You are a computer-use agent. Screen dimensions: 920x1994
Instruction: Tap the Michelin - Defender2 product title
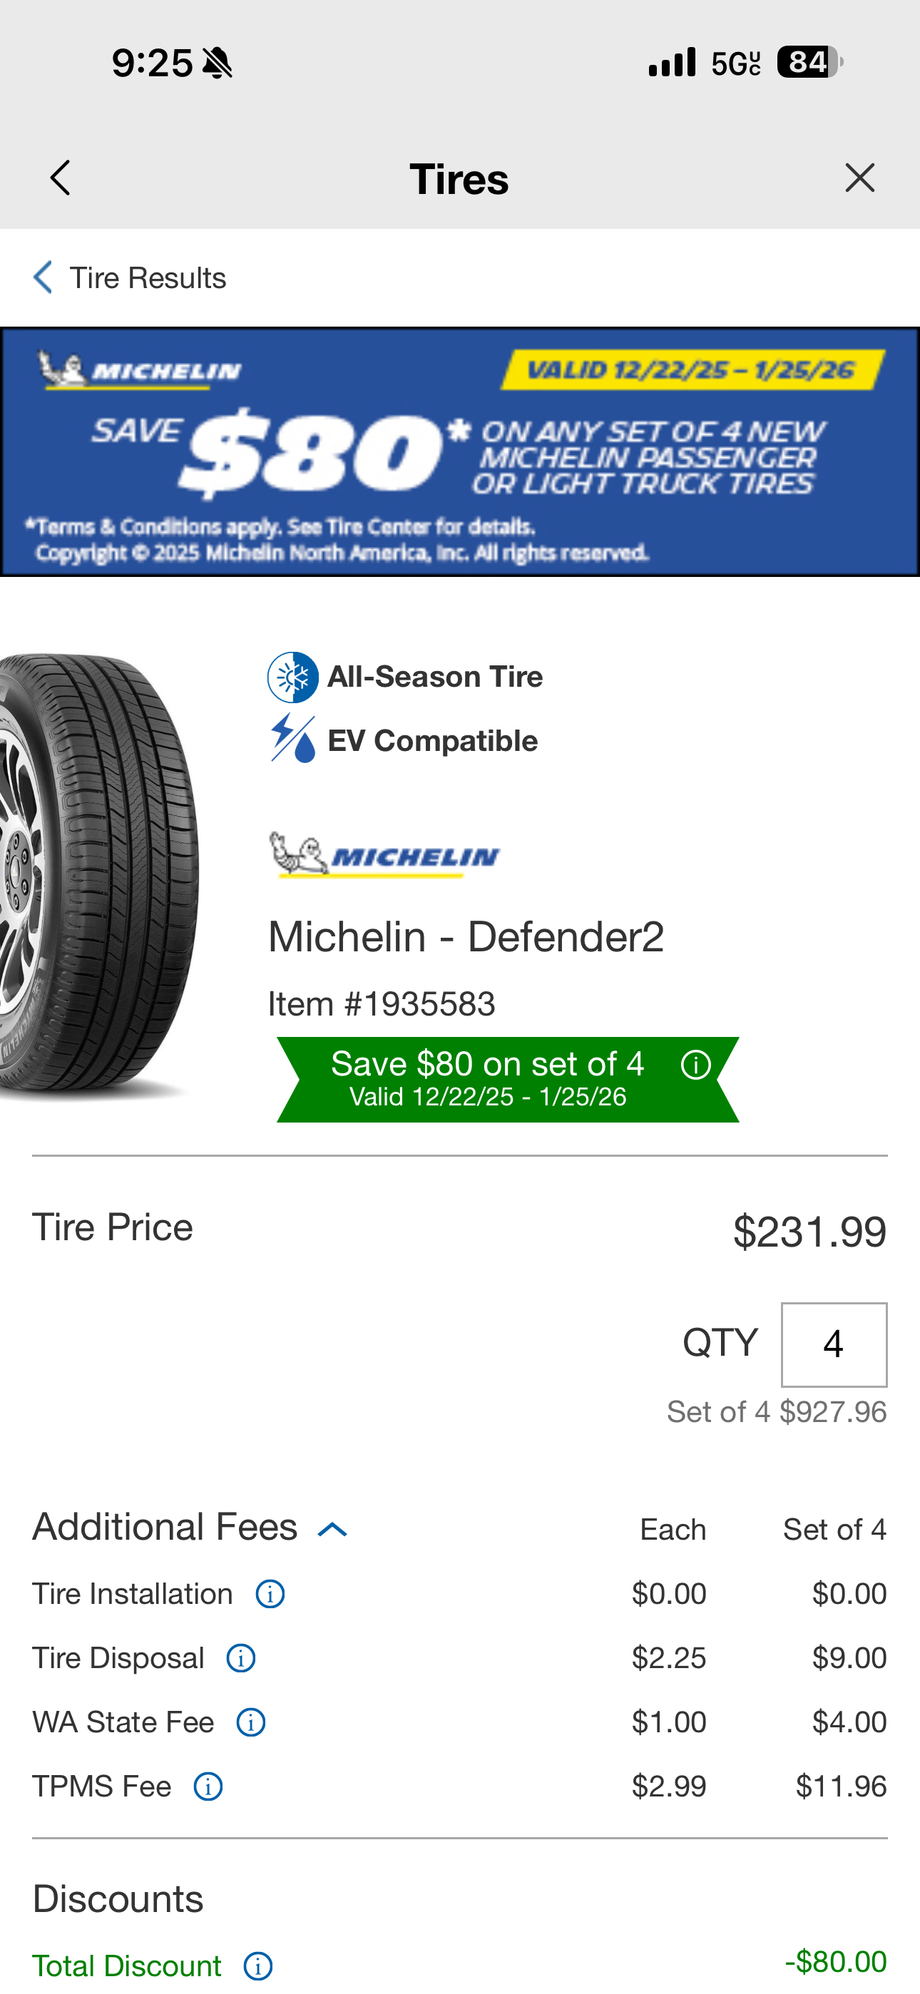click(x=466, y=937)
